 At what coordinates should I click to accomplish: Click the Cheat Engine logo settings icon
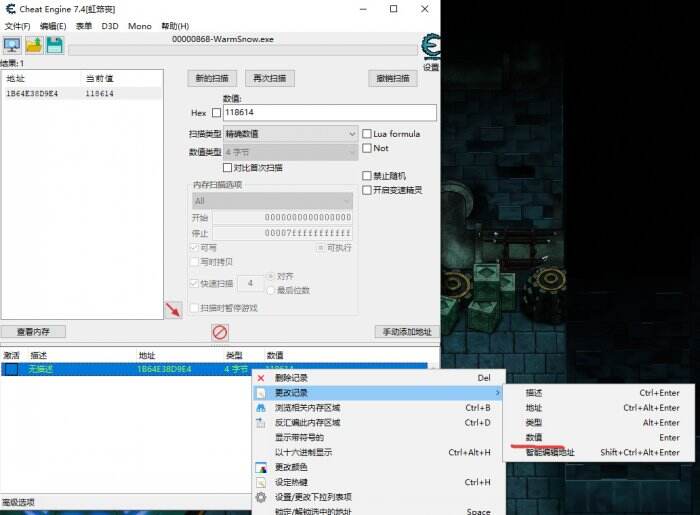(x=431, y=46)
